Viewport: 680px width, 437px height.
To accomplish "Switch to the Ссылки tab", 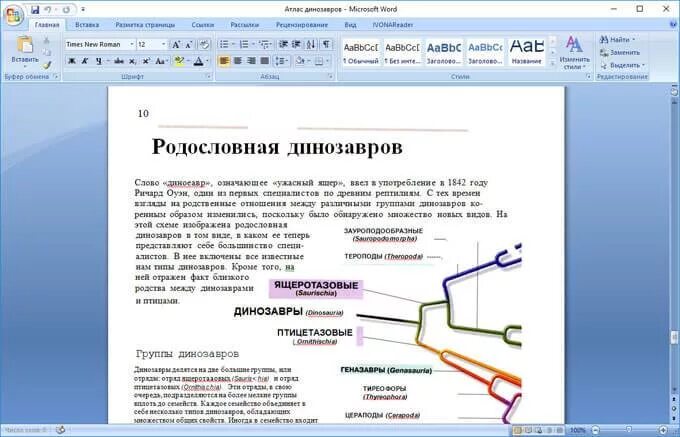I will point(203,25).
